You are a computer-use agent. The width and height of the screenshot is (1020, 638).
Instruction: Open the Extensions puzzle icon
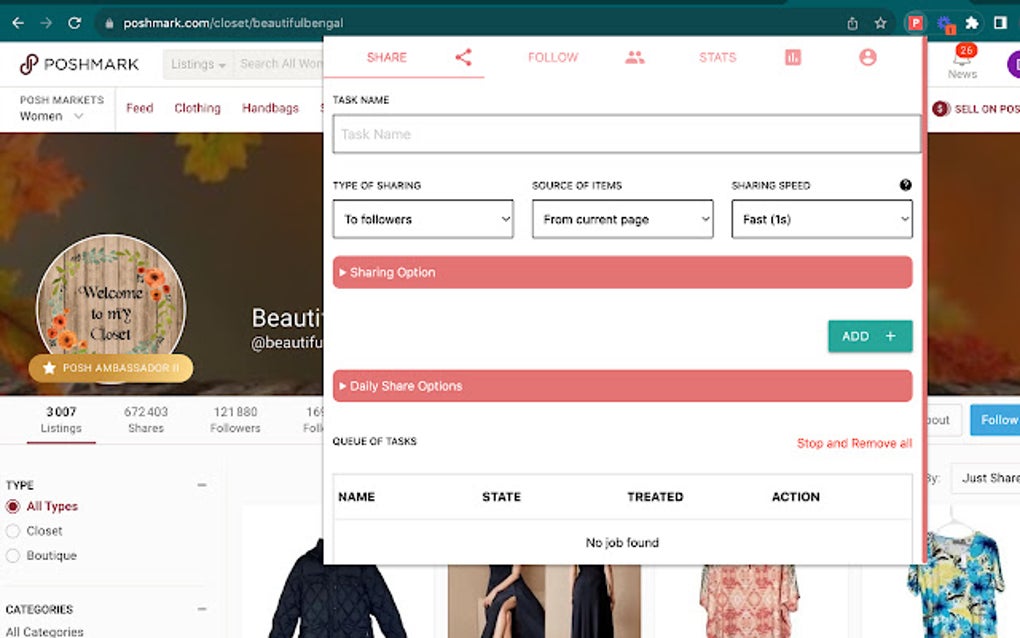(x=972, y=23)
